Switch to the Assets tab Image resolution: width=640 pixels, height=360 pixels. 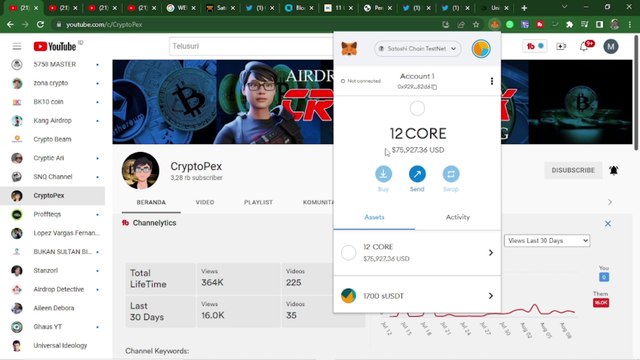[x=374, y=217]
